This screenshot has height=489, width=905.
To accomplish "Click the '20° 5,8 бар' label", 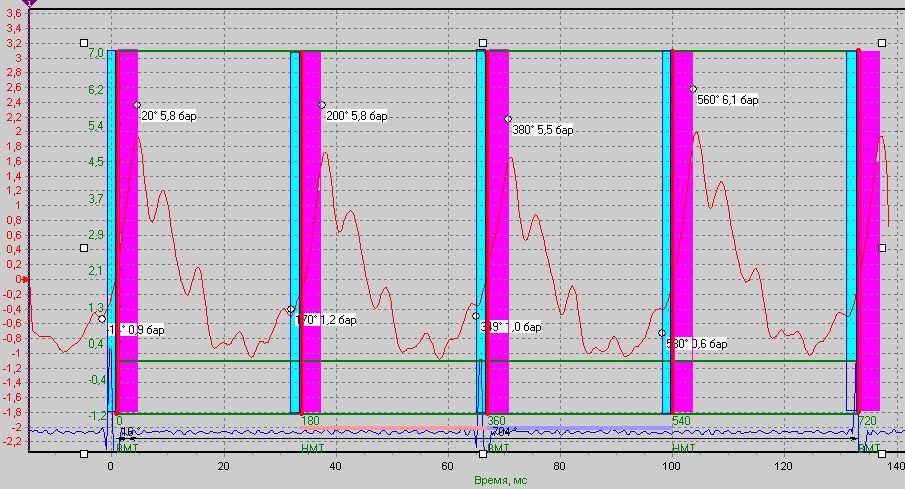I will tap(169, 116).
